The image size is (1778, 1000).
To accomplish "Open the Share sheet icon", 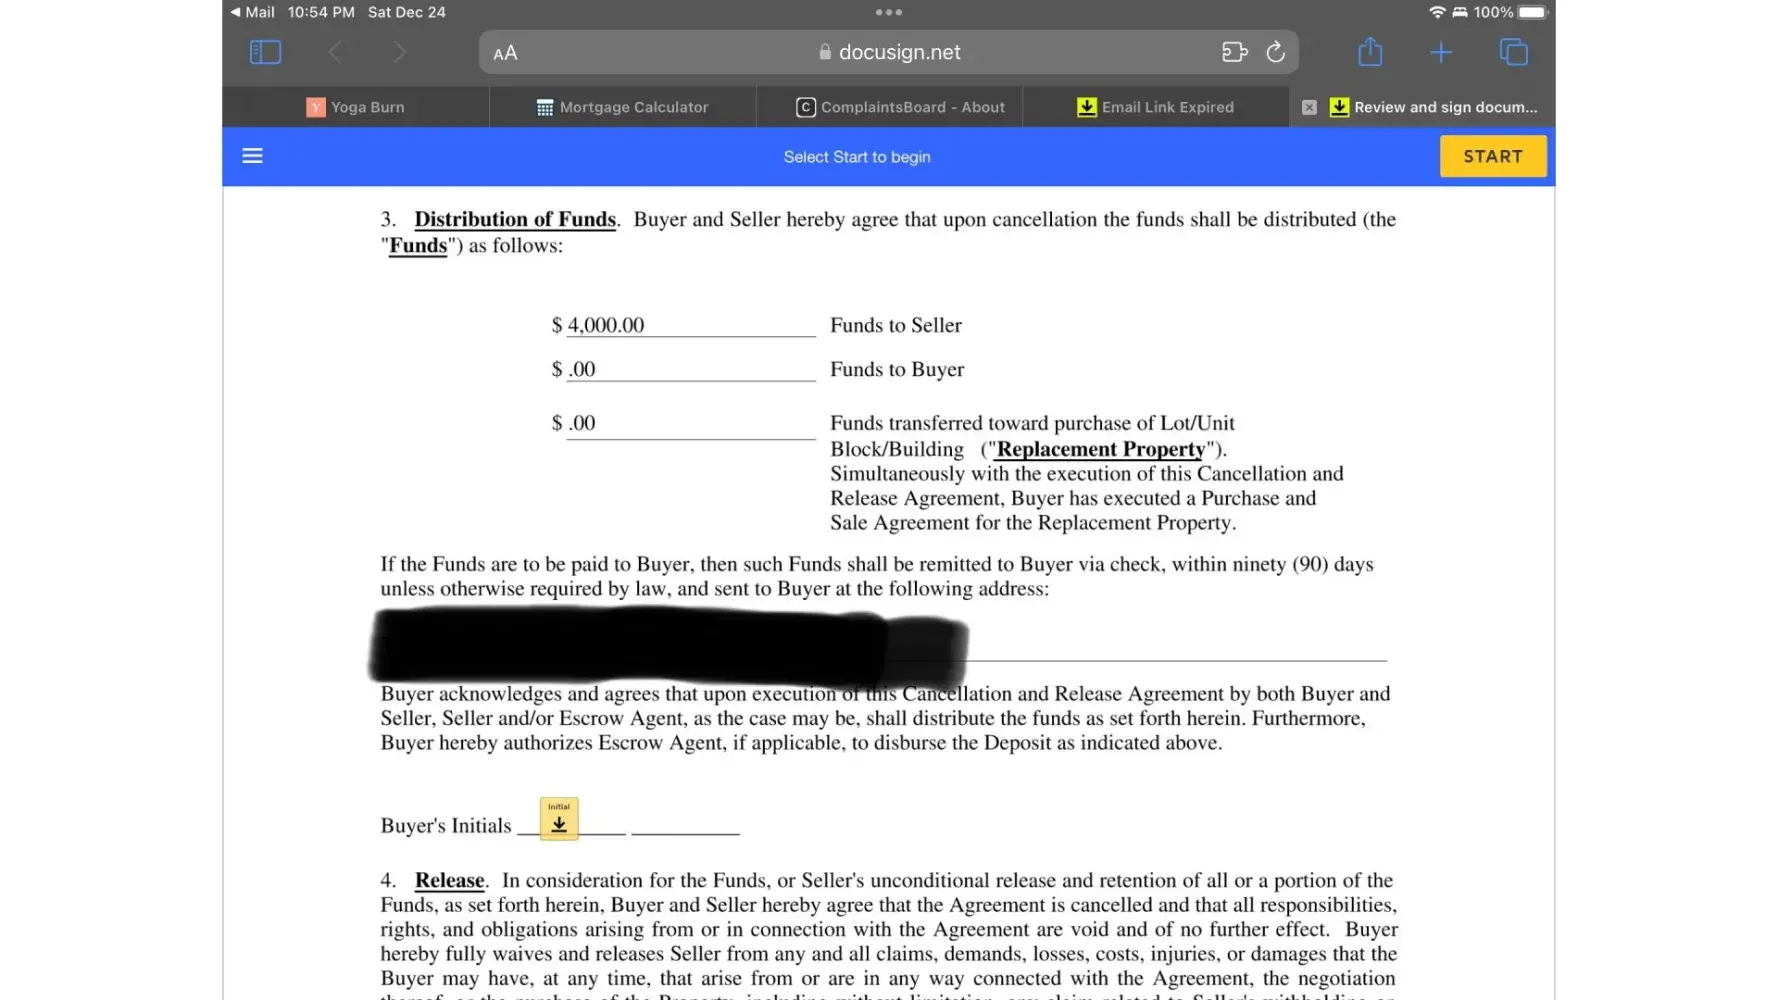I will point(1370,51).
